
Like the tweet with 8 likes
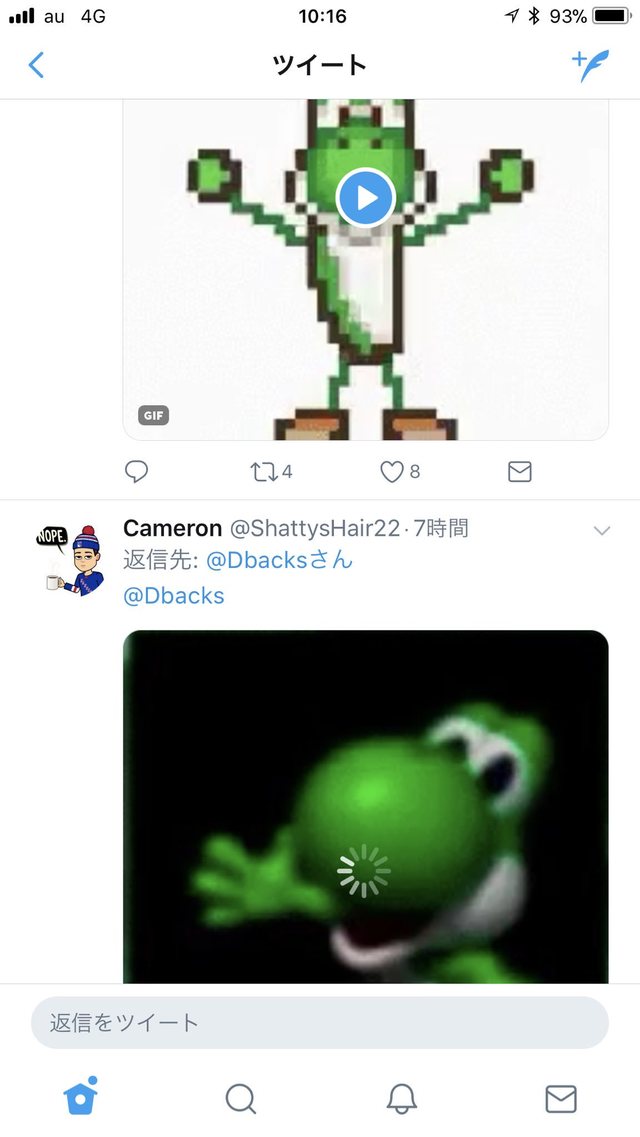[400, 472]
